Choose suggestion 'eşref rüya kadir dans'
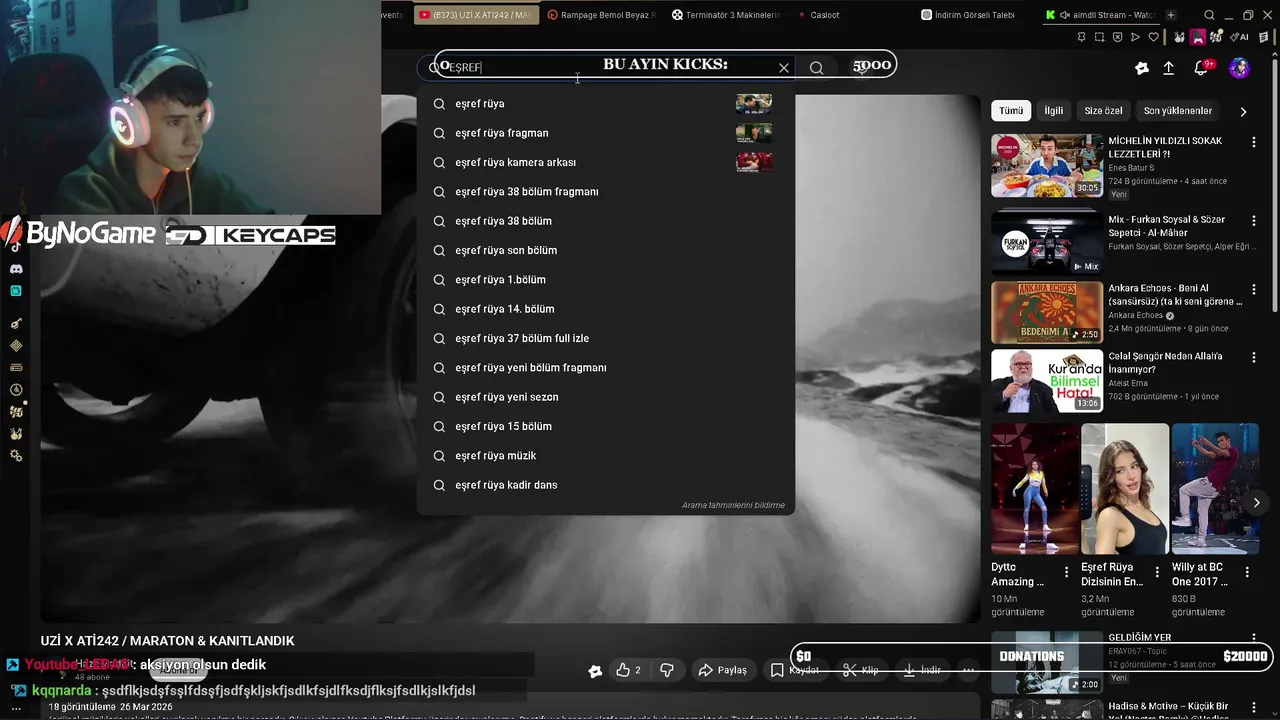 click(x=606, y=485)
